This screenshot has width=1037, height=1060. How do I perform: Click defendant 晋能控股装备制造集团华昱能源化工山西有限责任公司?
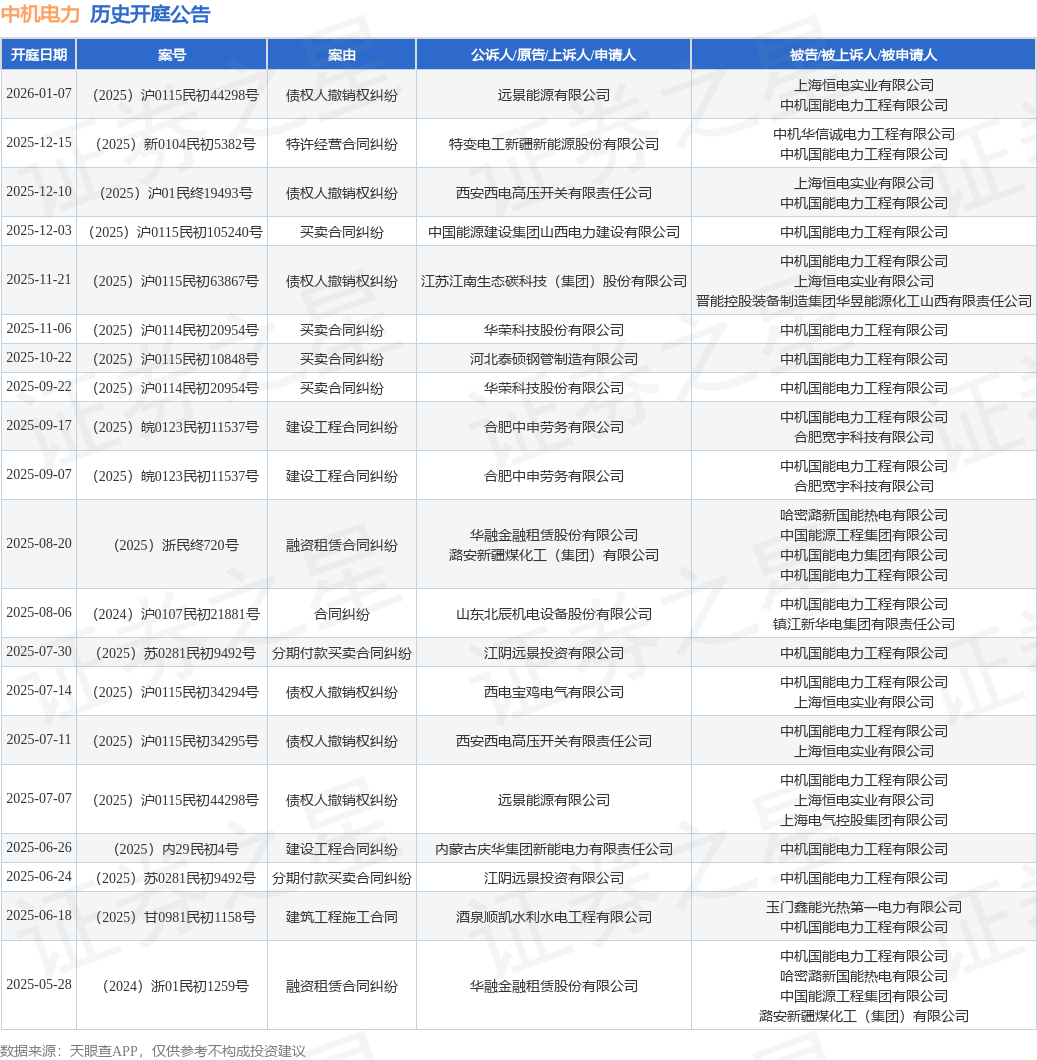863,302
